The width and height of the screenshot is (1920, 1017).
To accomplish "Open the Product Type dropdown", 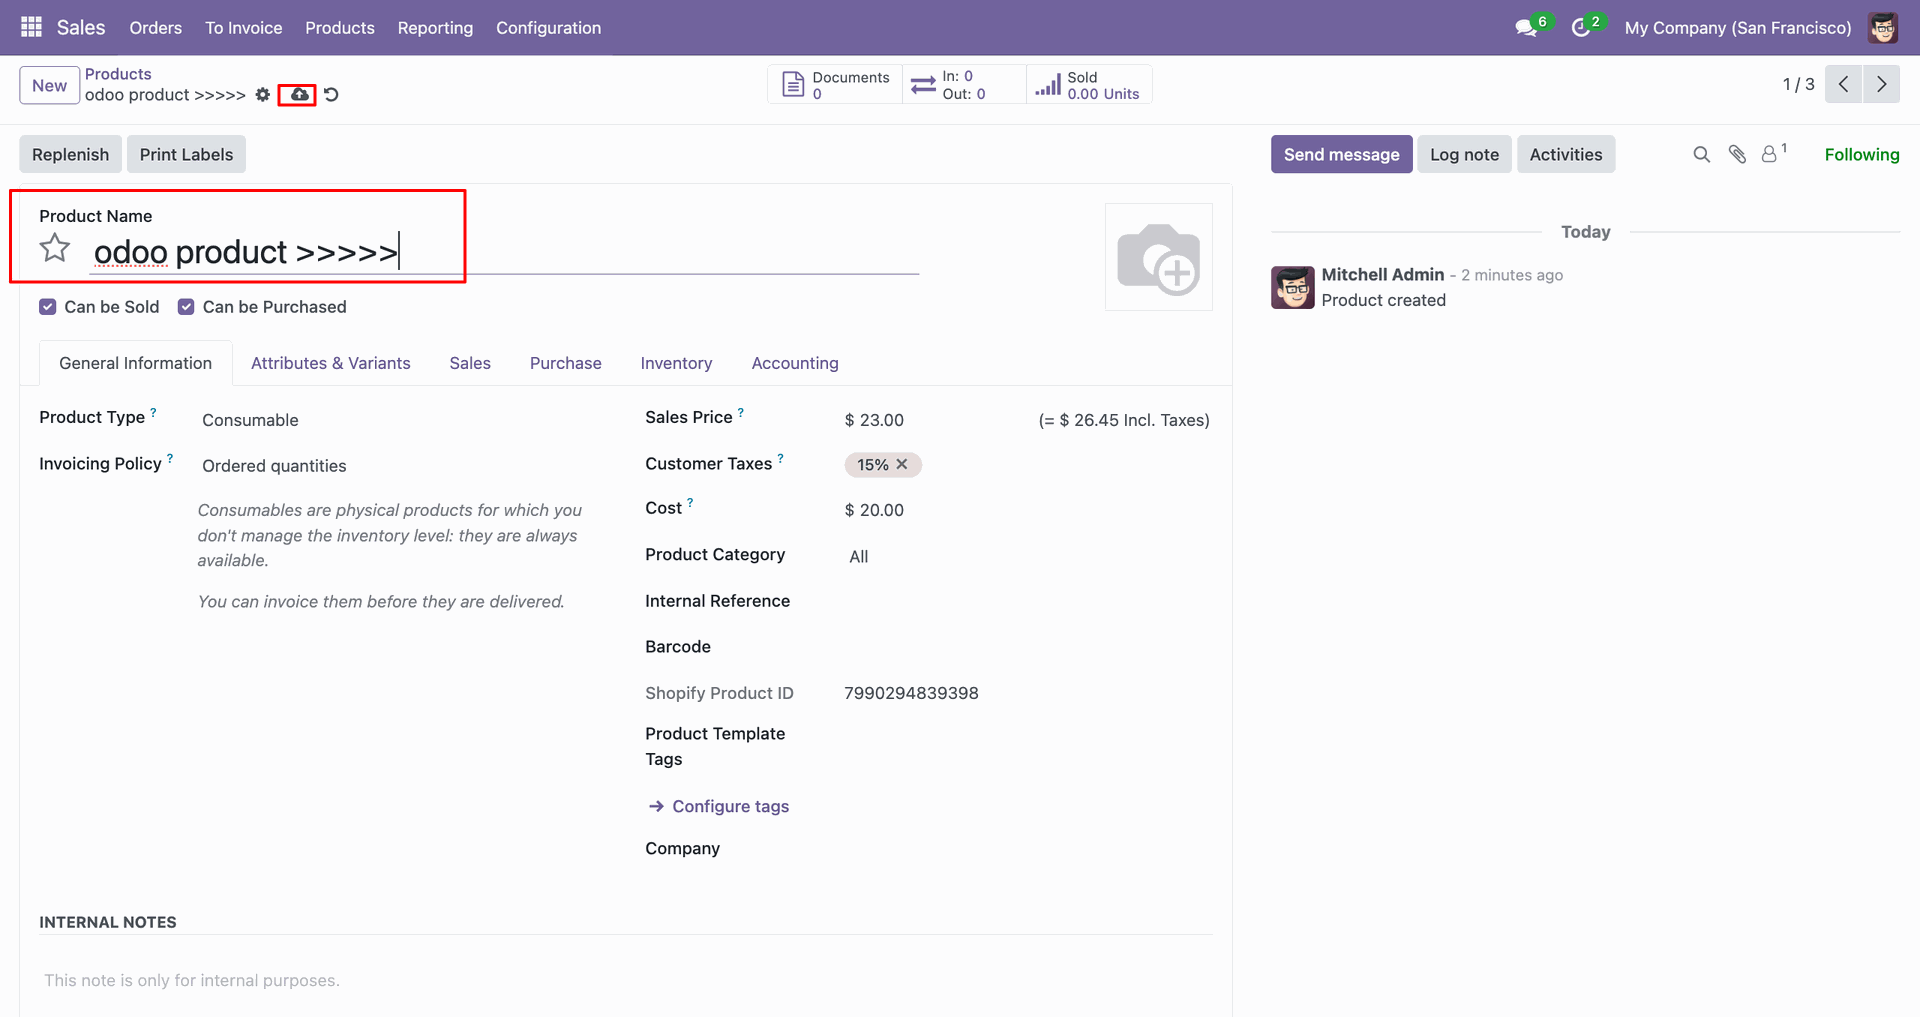I will click(400, 420).
